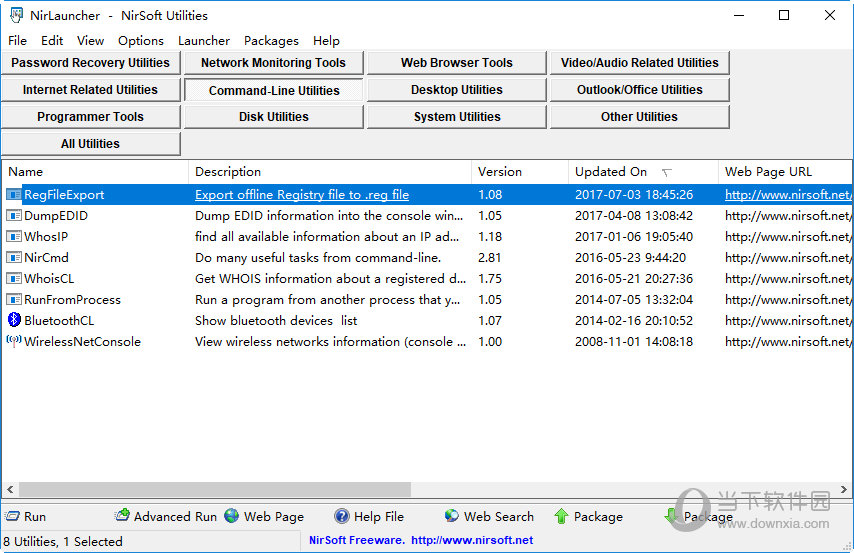Image resolution: width=854 pixels, height=553 pixels.
Task: Open the Launcher menu
Action: point(204,41)
